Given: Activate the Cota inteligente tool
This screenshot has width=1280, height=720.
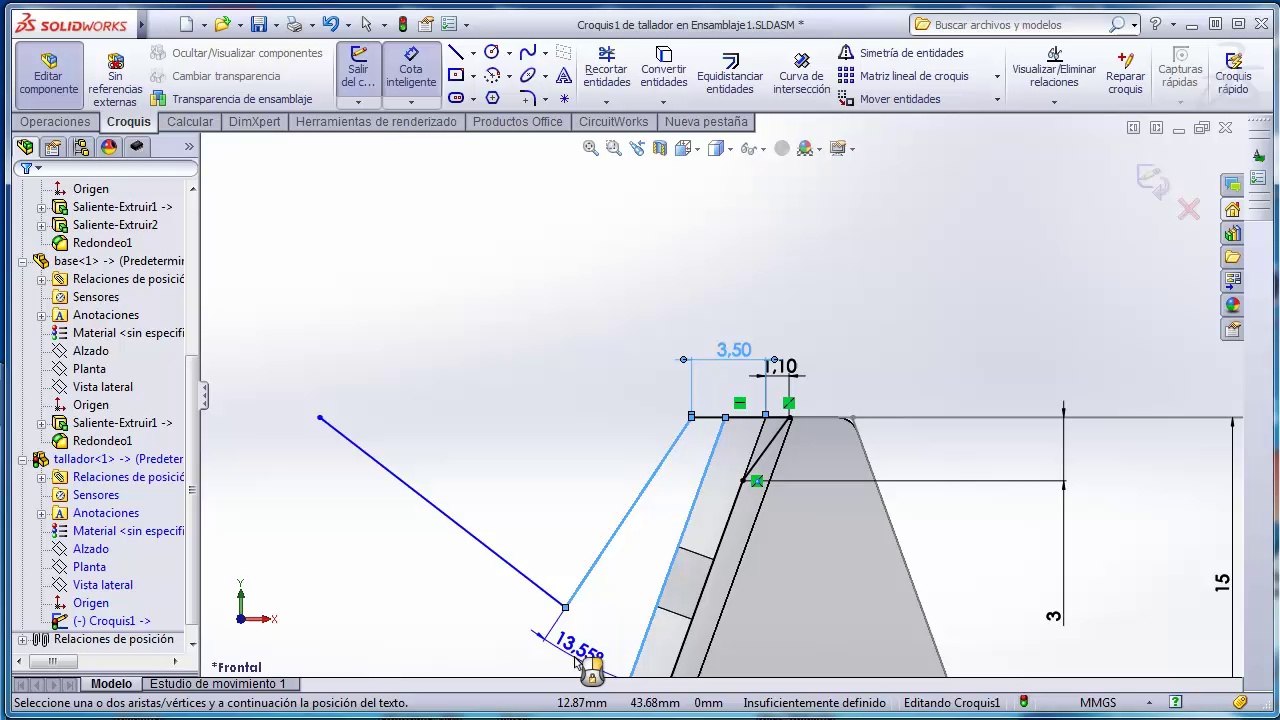Looking at the screenshot, I should point(411,67).
